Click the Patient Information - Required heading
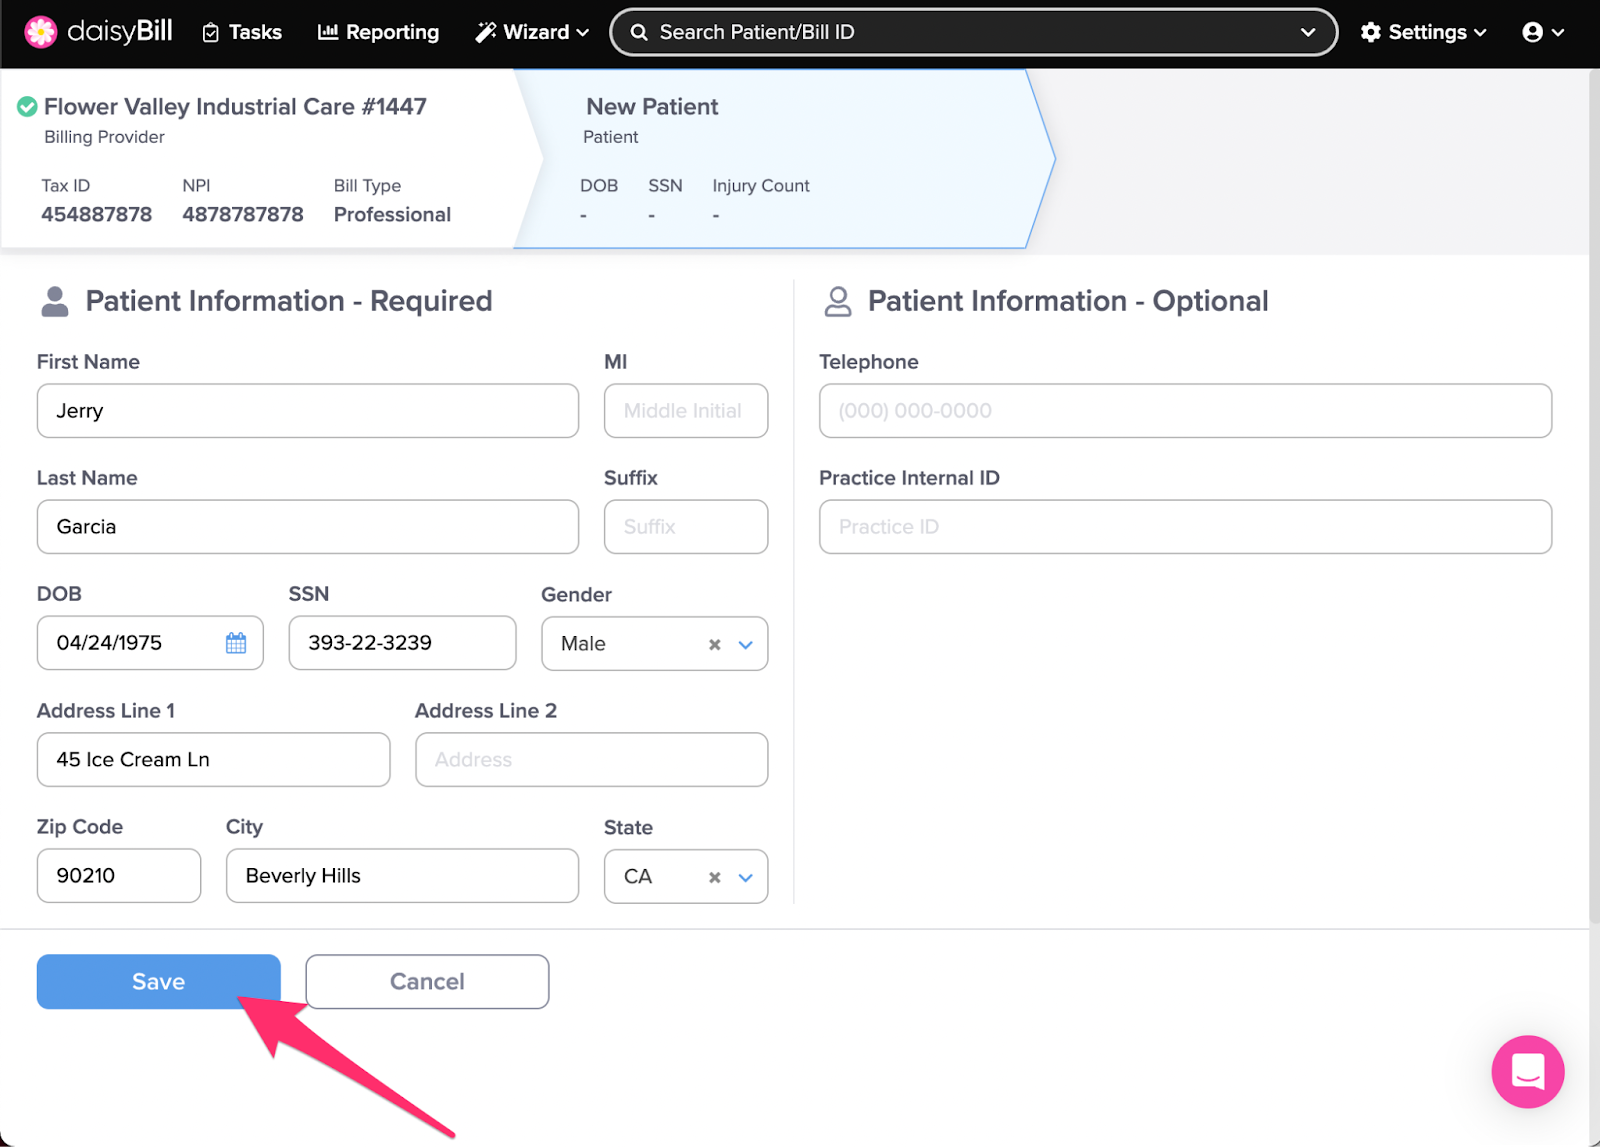This screenshot has height=1147, width=1600. [288, 301]
